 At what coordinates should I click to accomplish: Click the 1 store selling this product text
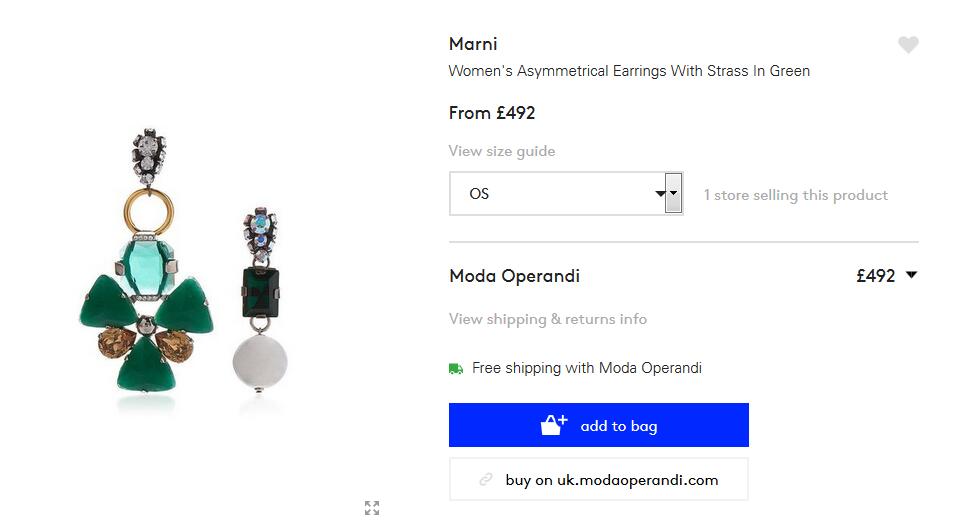click(x=795, y=195)
